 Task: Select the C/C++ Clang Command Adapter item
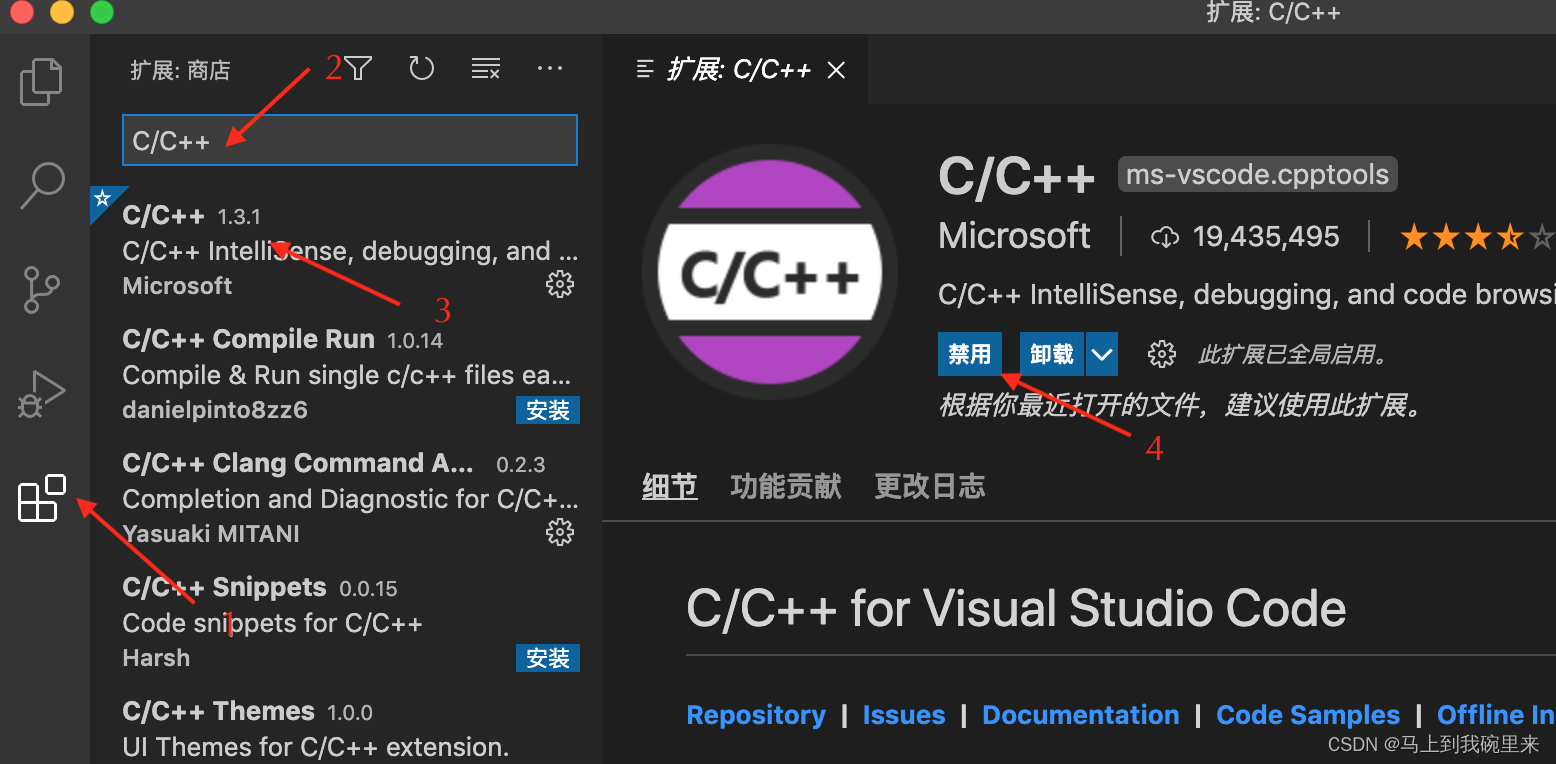[346, 498]
